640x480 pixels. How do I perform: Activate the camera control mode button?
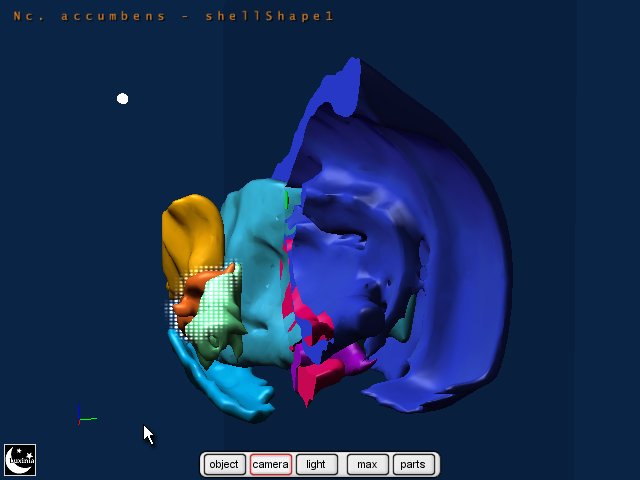(x=270, y=464)
